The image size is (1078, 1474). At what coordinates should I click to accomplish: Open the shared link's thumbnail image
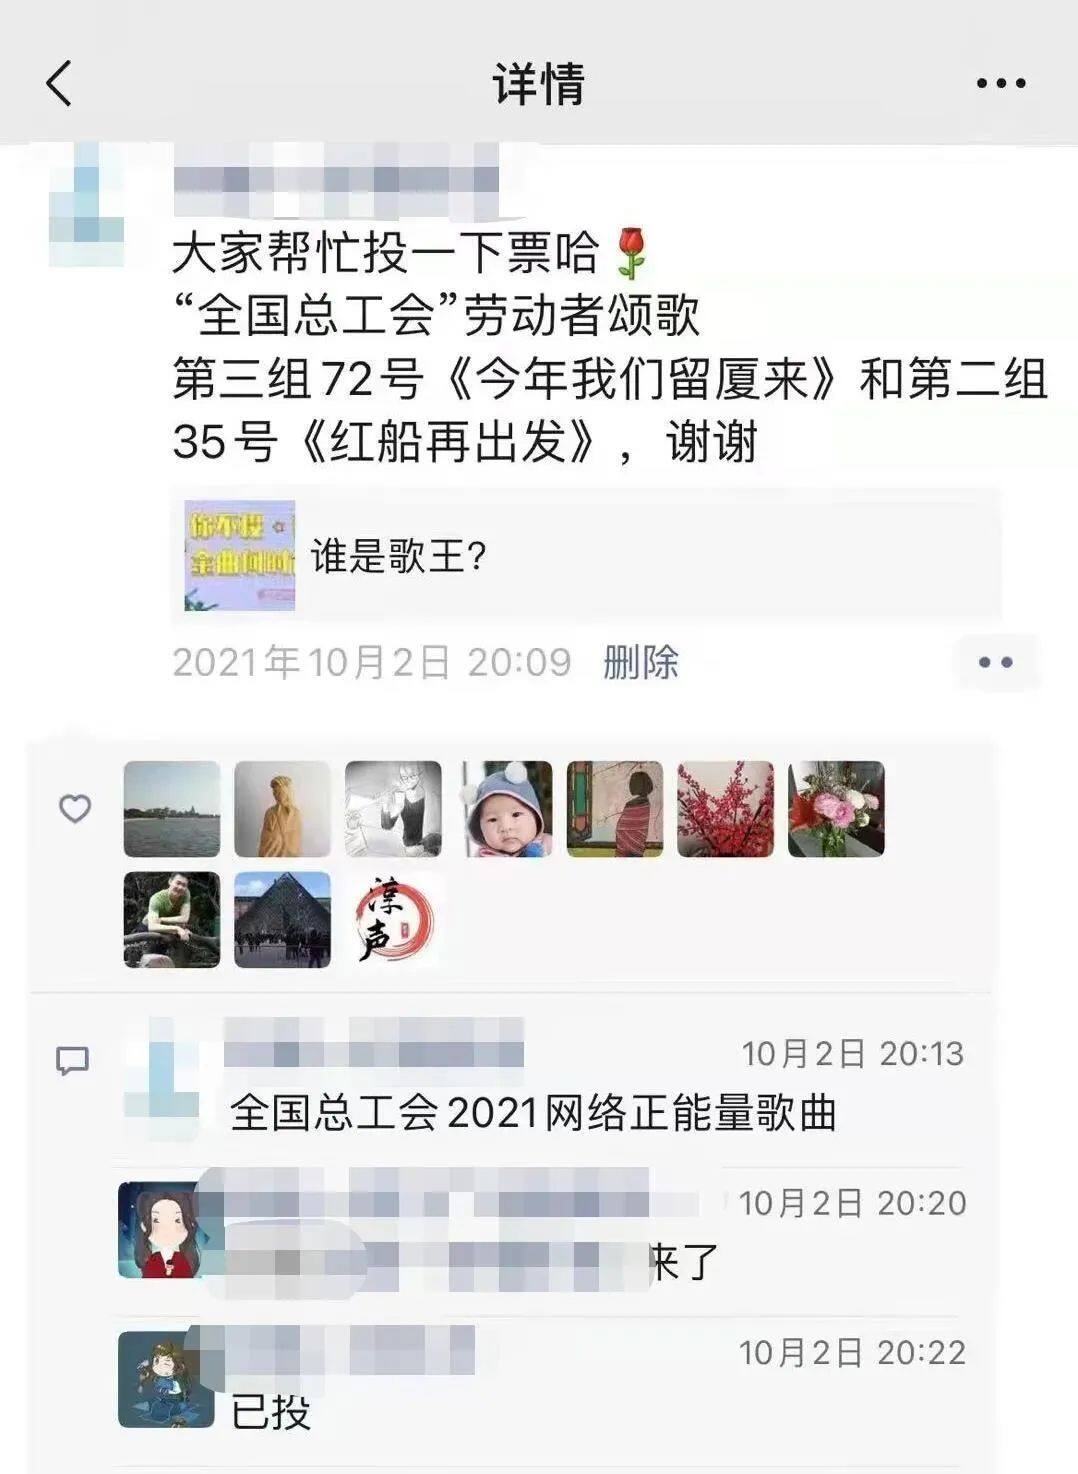tap(240, 555)
